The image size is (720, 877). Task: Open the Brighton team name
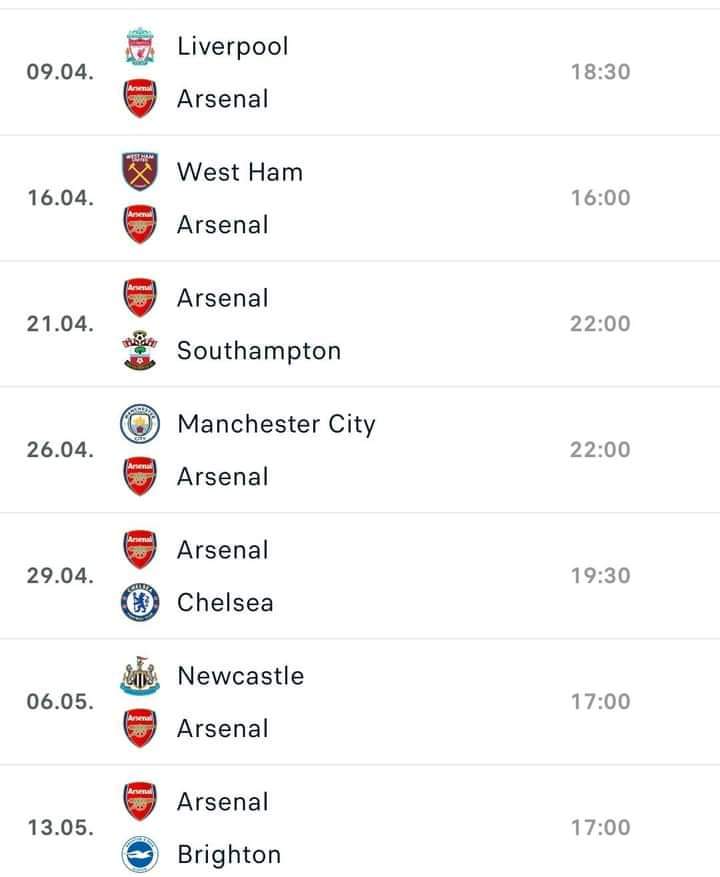(x=229, y=855)
